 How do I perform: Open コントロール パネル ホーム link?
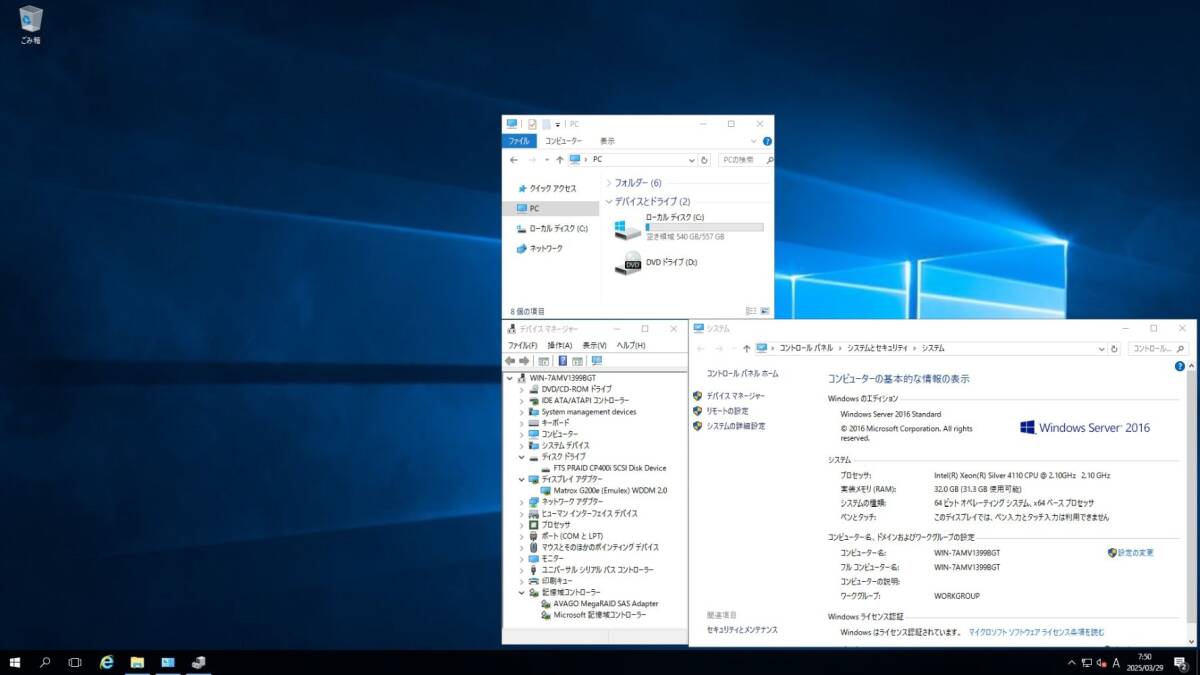click(x=742, y=373)
